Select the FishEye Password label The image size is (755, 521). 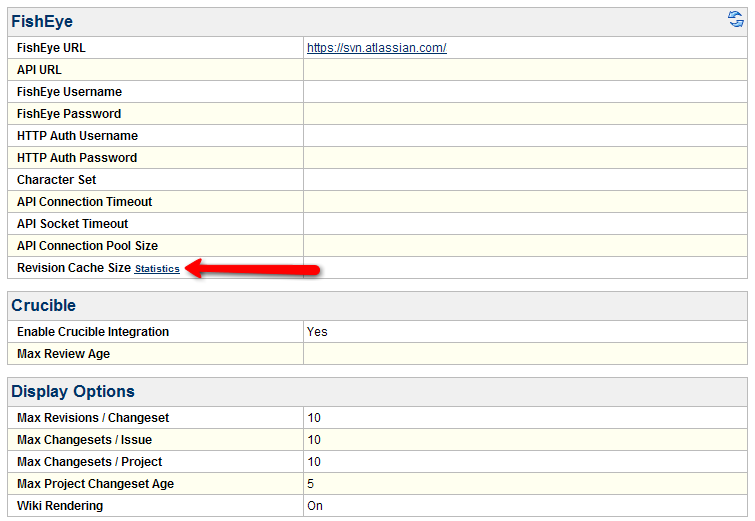point(69,114)
